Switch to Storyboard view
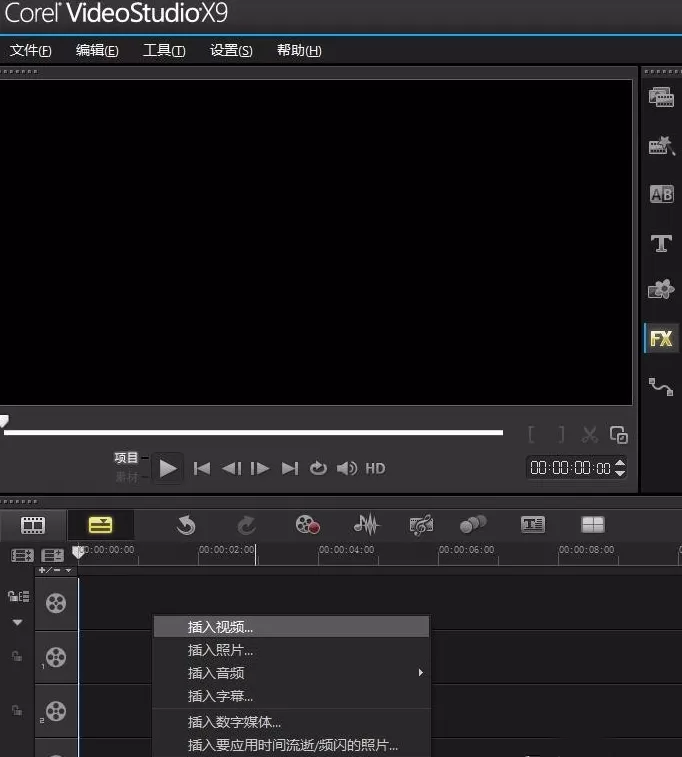Screen dimensions: 682x757 tap(33, 525)
